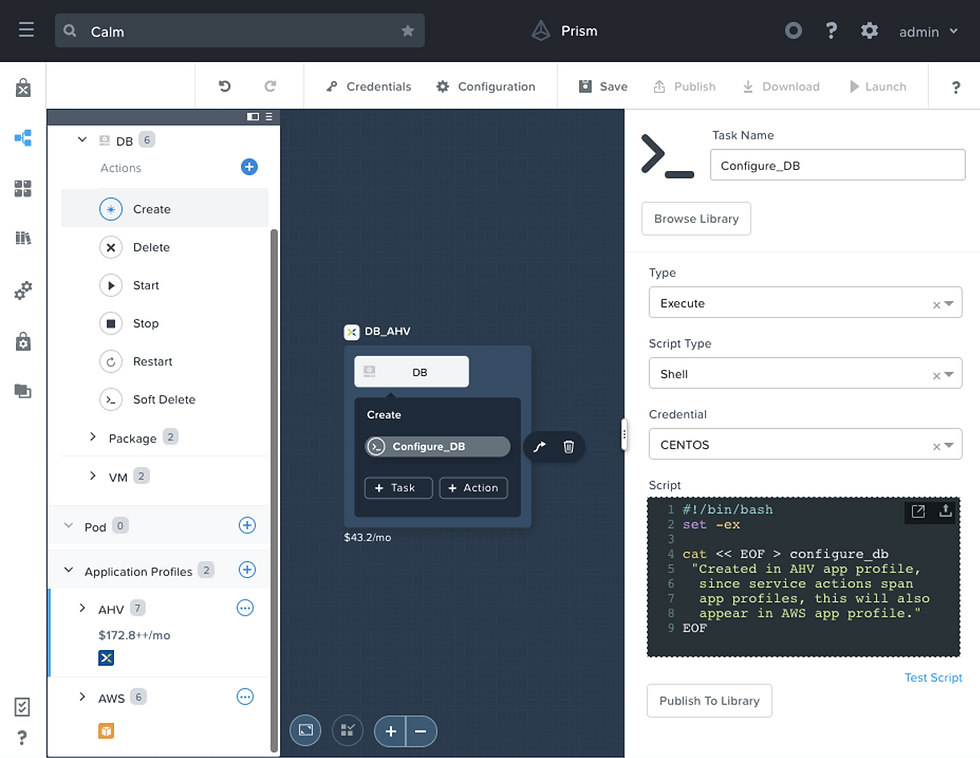Fit canvas to screen icon

click(x=306, y=731)
